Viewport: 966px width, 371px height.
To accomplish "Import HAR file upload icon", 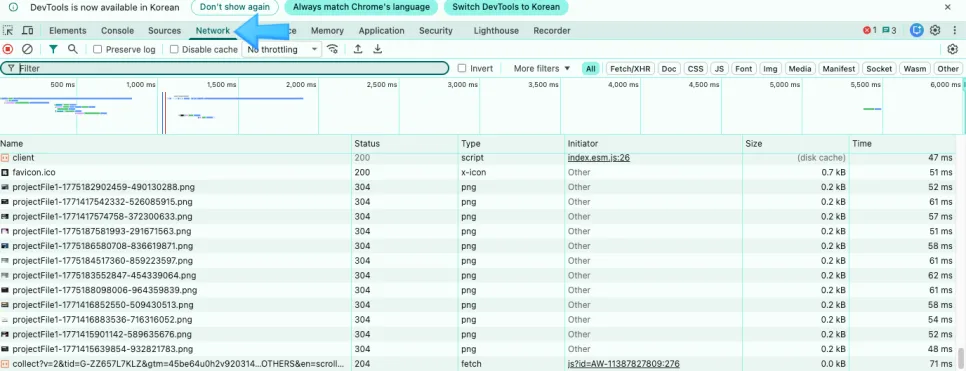I will click(x=357, y=49).
